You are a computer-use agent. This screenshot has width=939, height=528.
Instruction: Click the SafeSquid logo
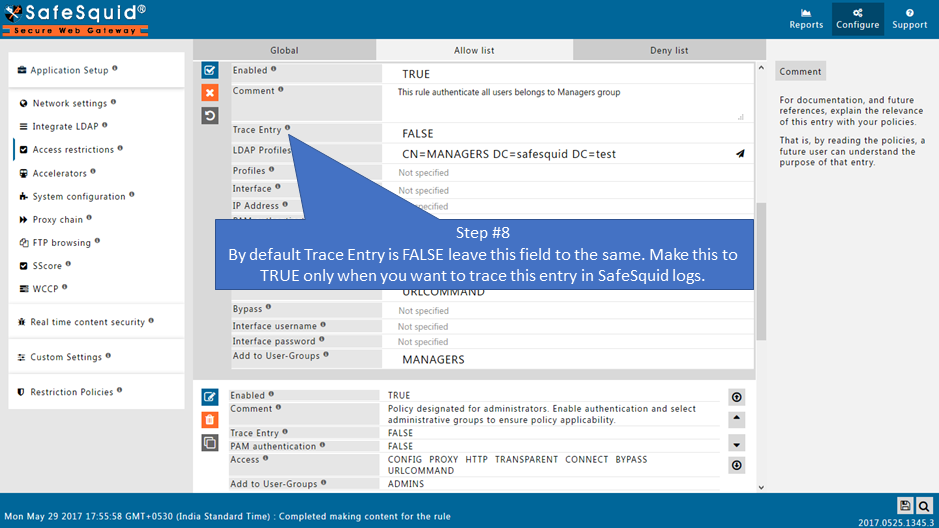(75, 19)
